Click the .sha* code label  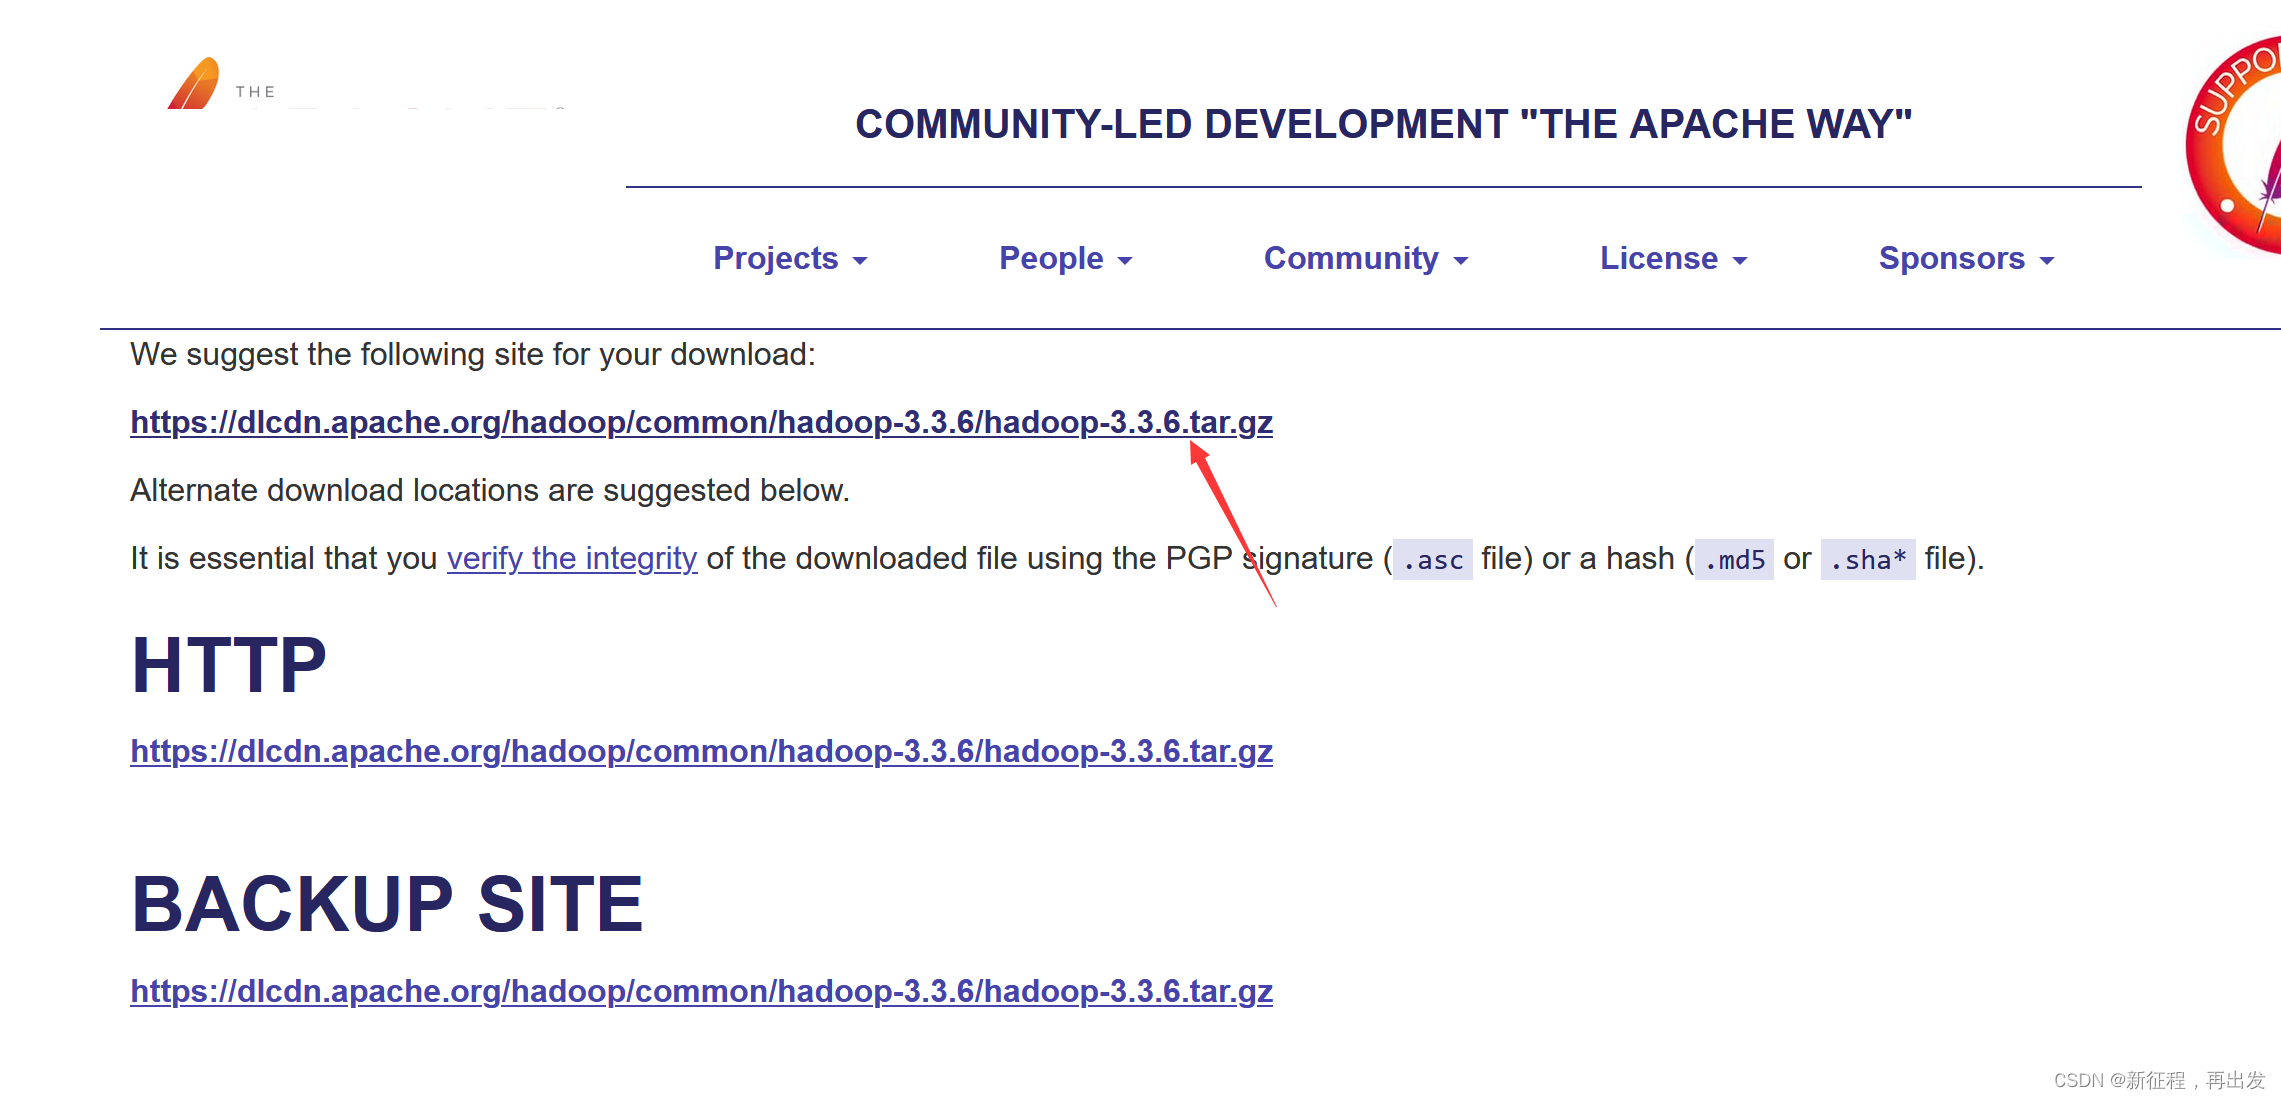(1868, 559)
